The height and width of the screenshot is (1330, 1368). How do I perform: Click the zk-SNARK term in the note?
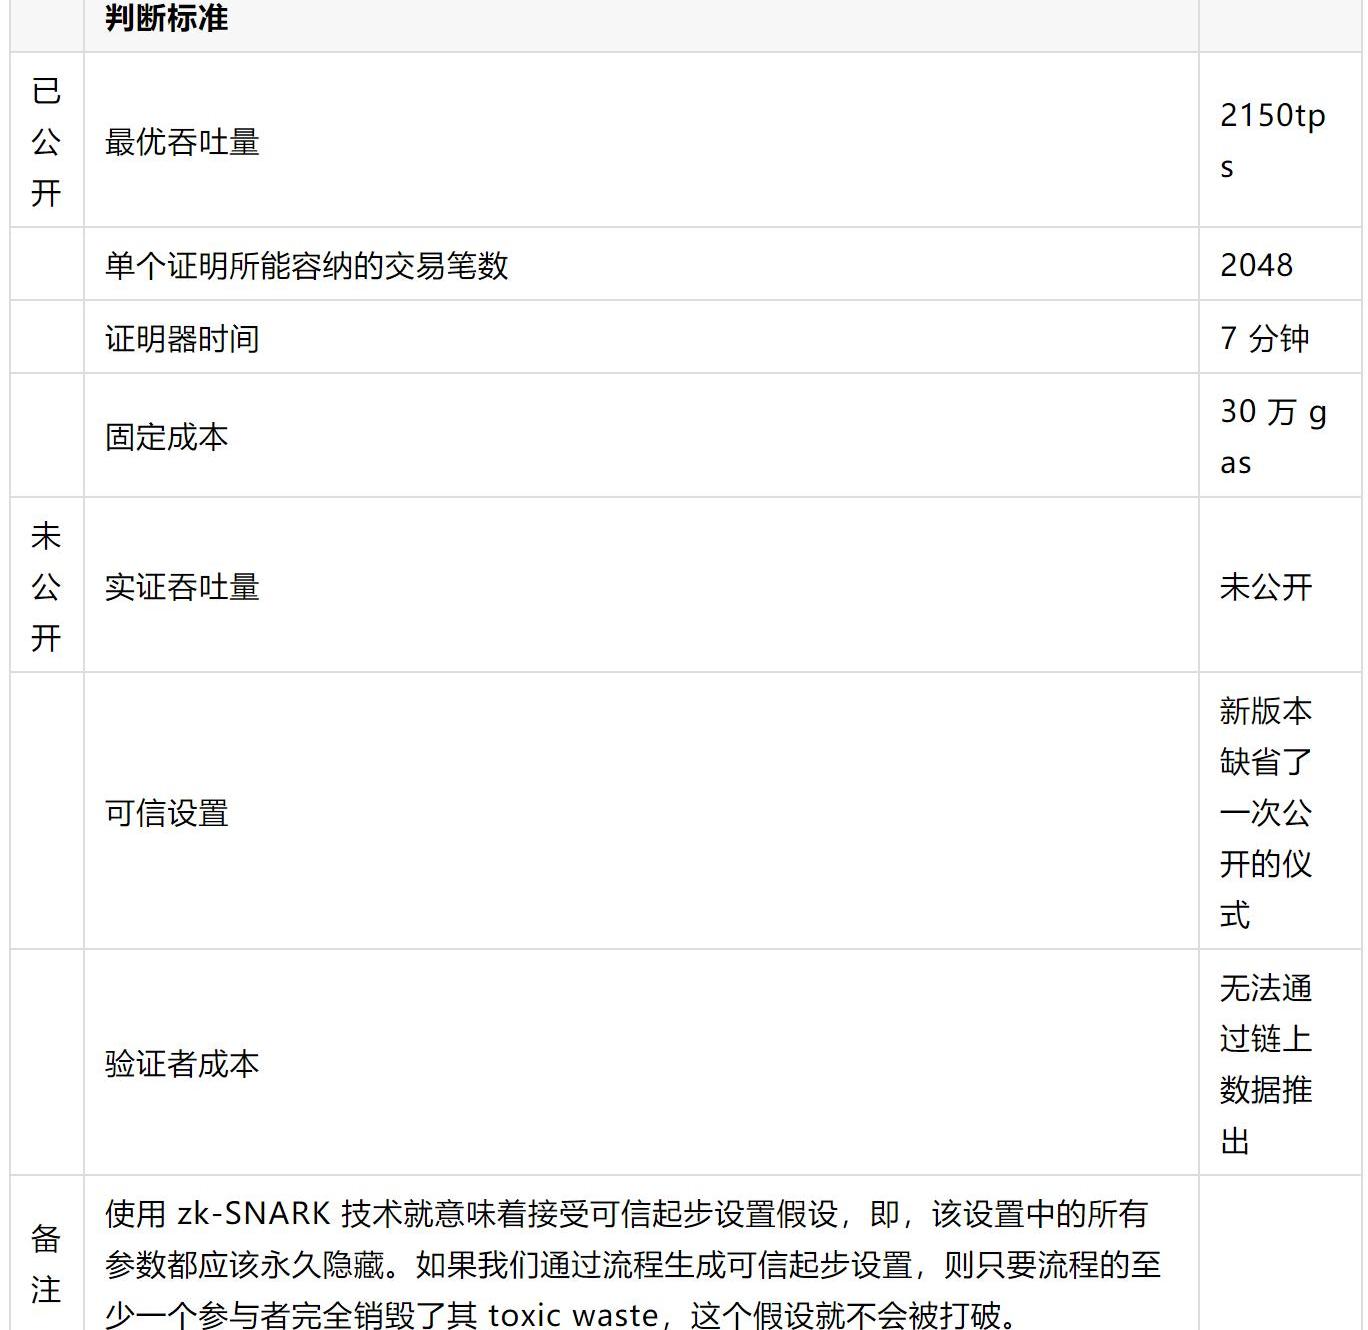[253, 1213]
